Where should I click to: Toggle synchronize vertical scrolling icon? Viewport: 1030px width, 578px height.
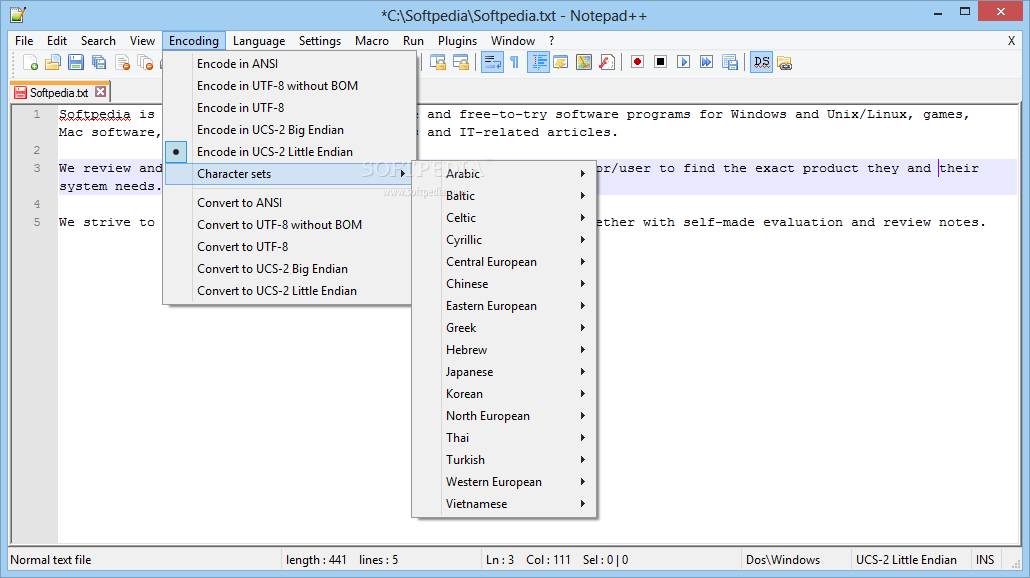[438, 62]
